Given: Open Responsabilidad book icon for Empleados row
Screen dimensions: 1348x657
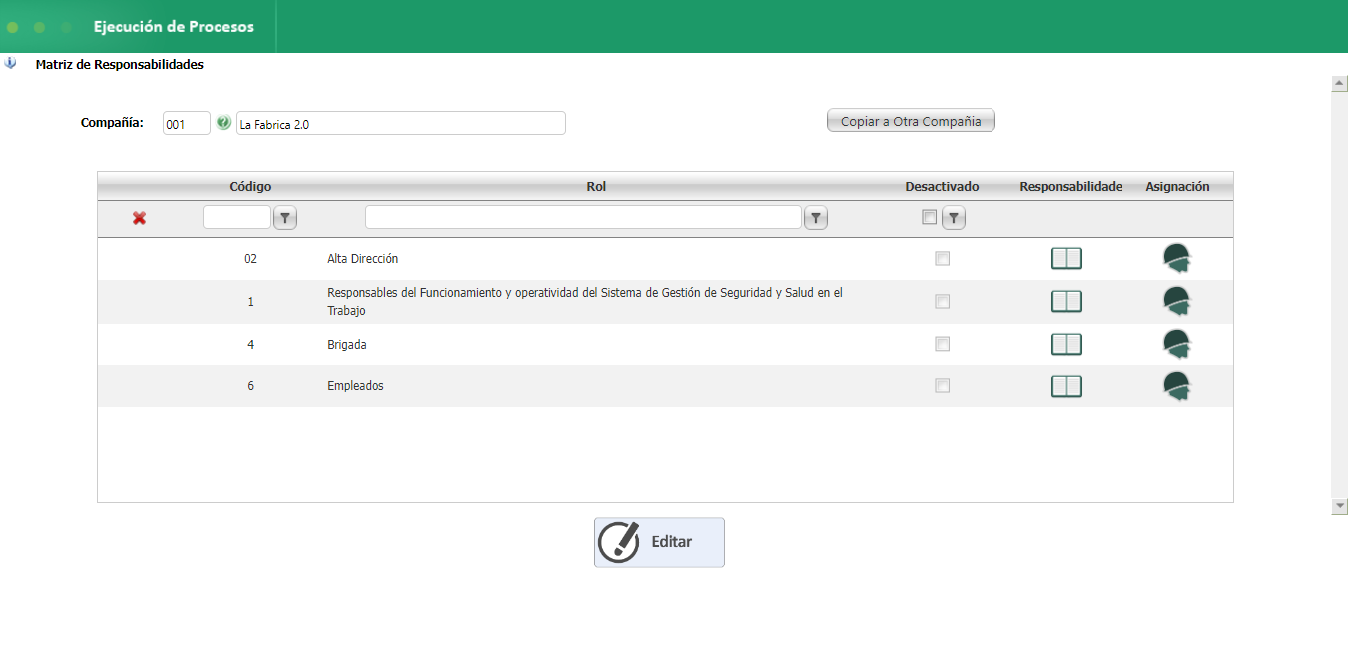Looking at the screenshot, I should (1066, 386).
